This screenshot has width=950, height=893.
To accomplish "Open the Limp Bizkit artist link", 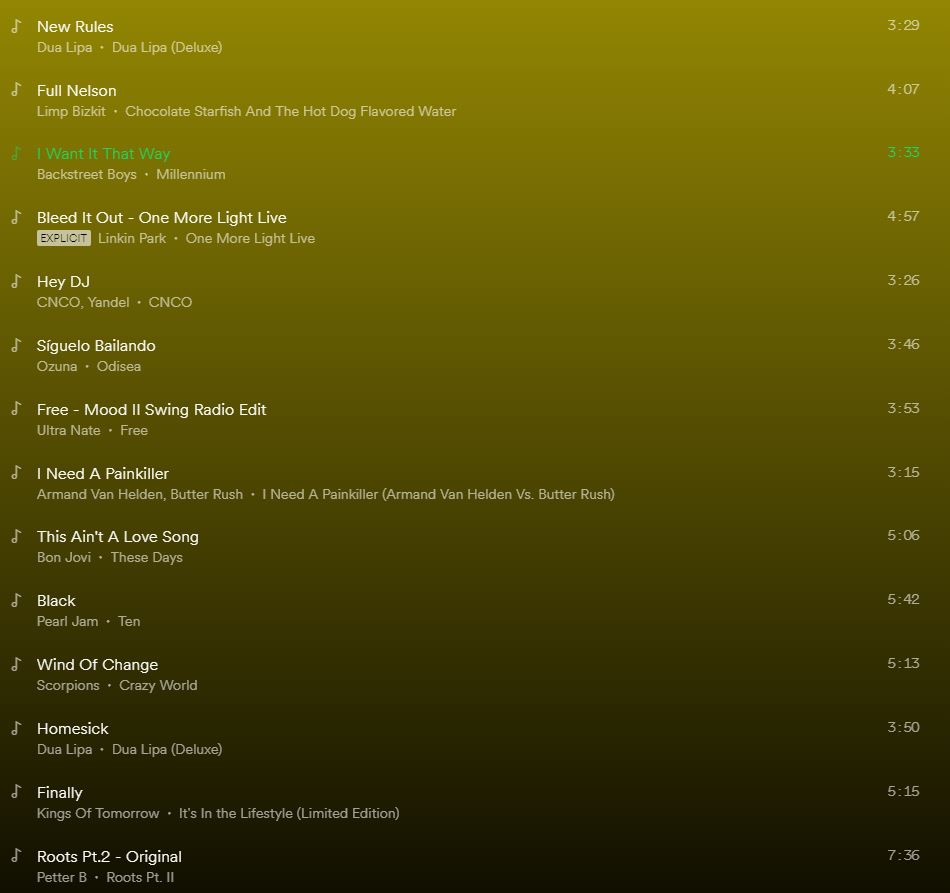I will click(71, 111).
